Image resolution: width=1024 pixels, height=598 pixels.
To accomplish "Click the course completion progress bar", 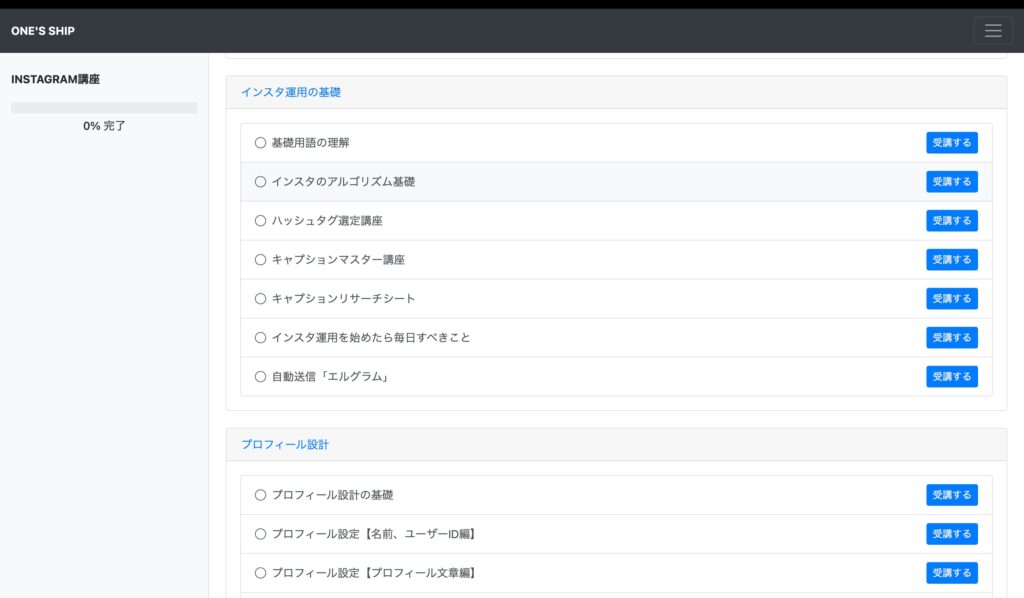I will (104, 108).
